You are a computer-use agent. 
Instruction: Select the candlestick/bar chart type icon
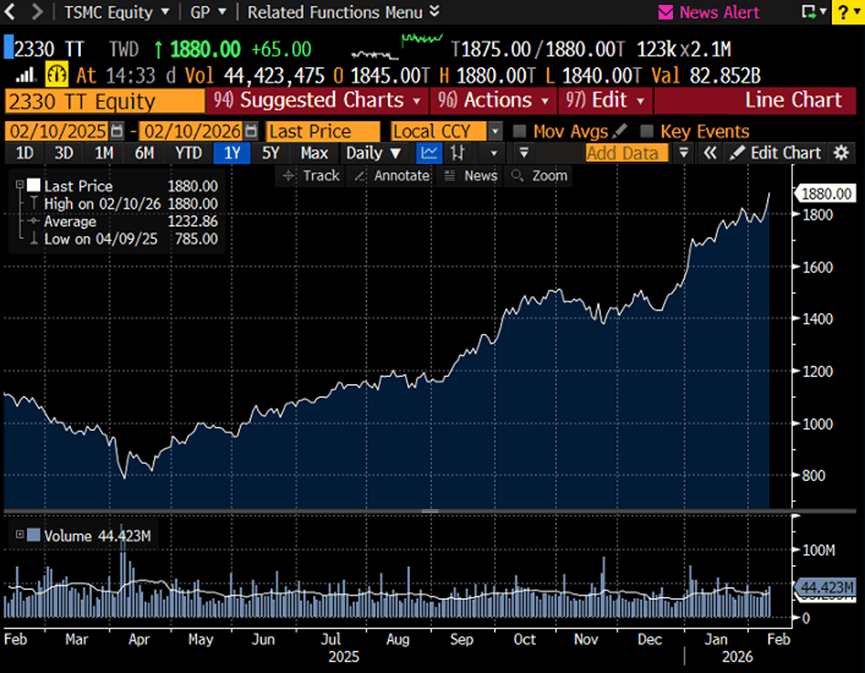tap(458, 153)
